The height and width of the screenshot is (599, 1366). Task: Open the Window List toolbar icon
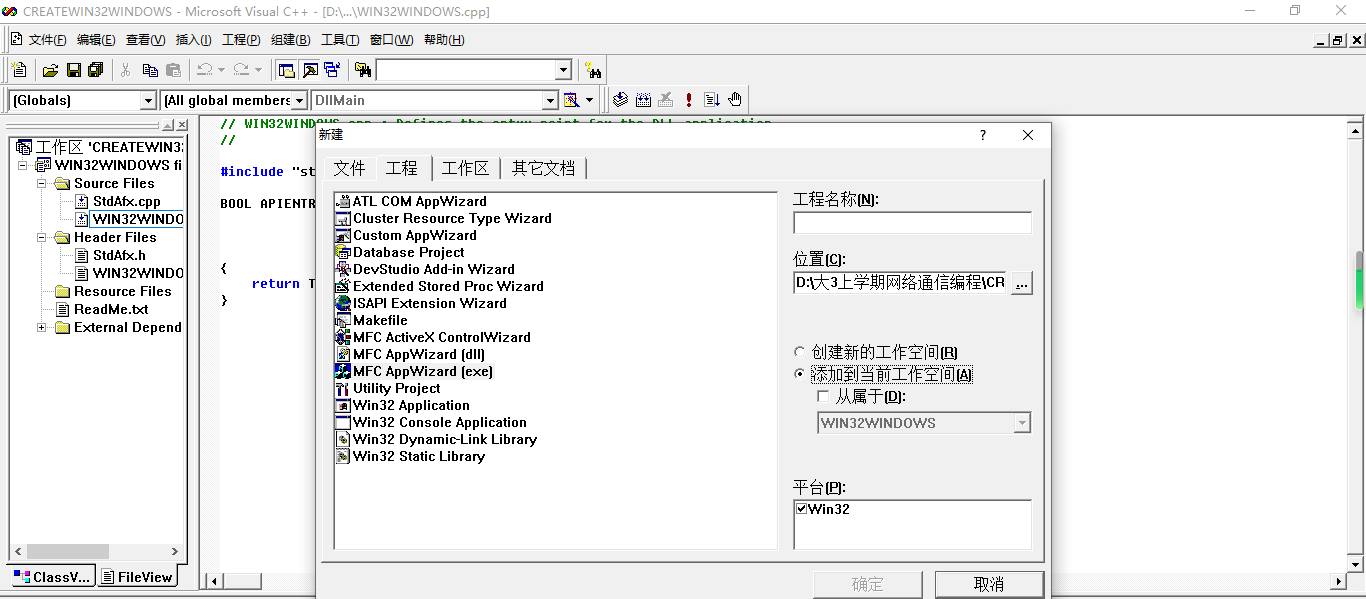(x=332, y=70)
